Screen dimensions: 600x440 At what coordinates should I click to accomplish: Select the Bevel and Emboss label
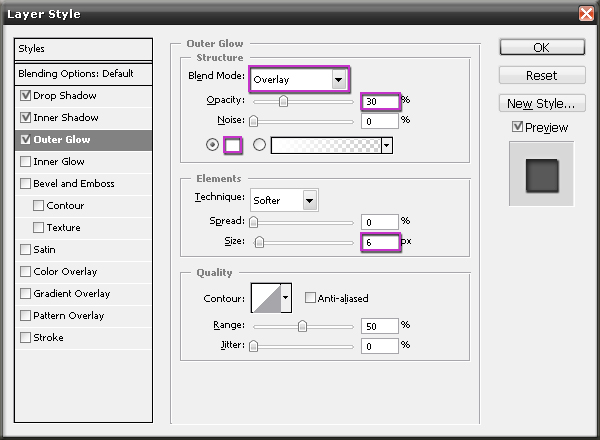(74, 184)
